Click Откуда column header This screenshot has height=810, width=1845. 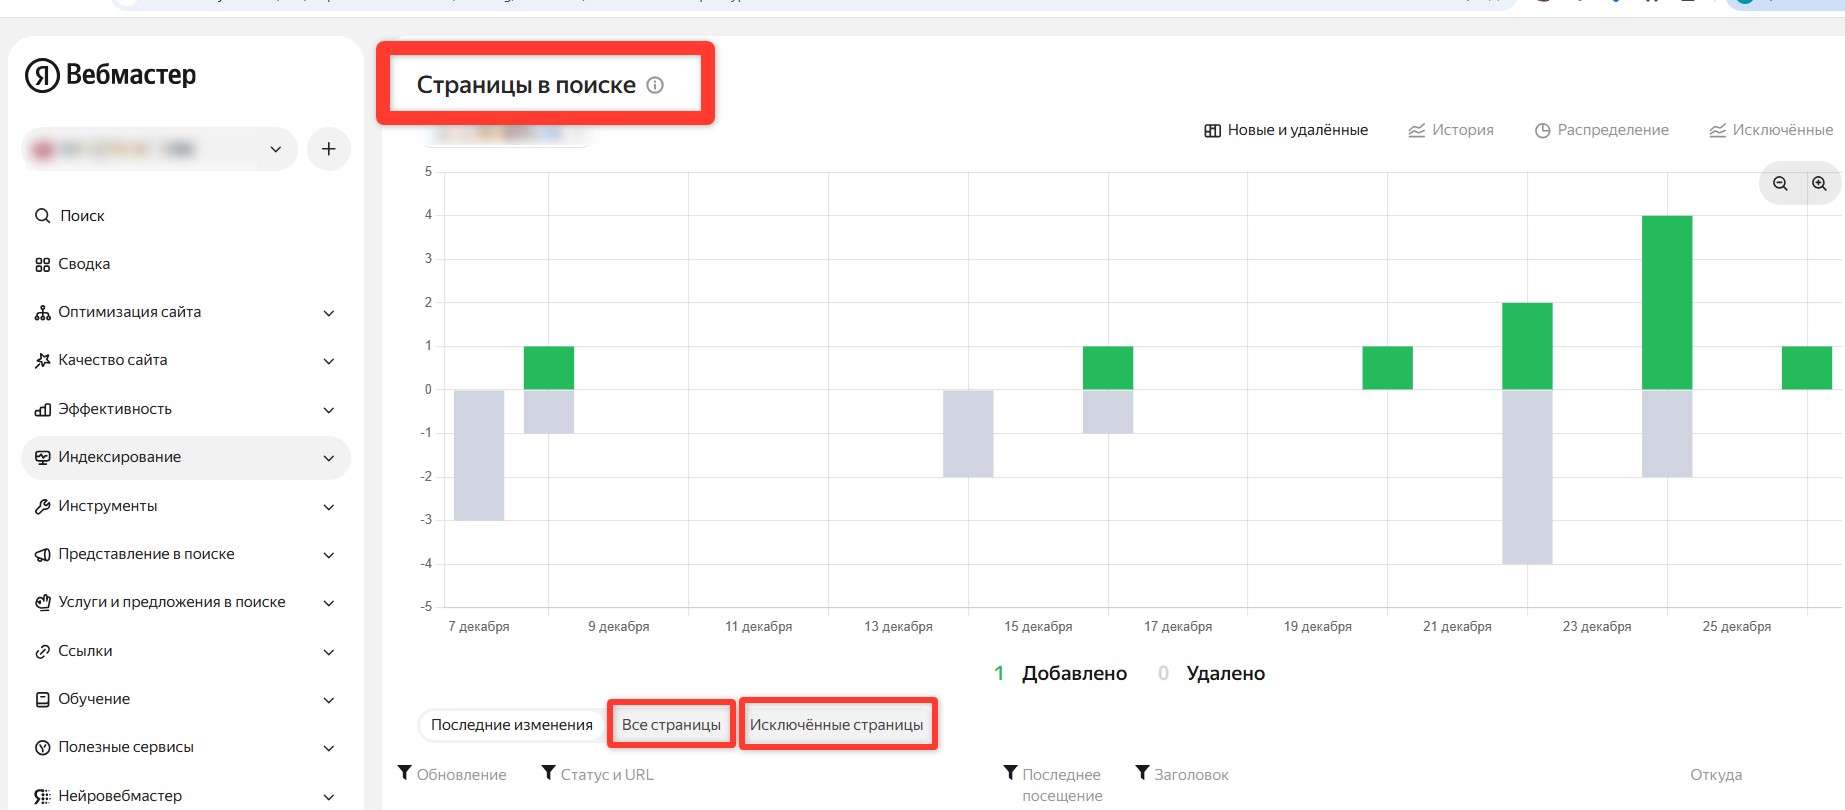coord(1716,775)
